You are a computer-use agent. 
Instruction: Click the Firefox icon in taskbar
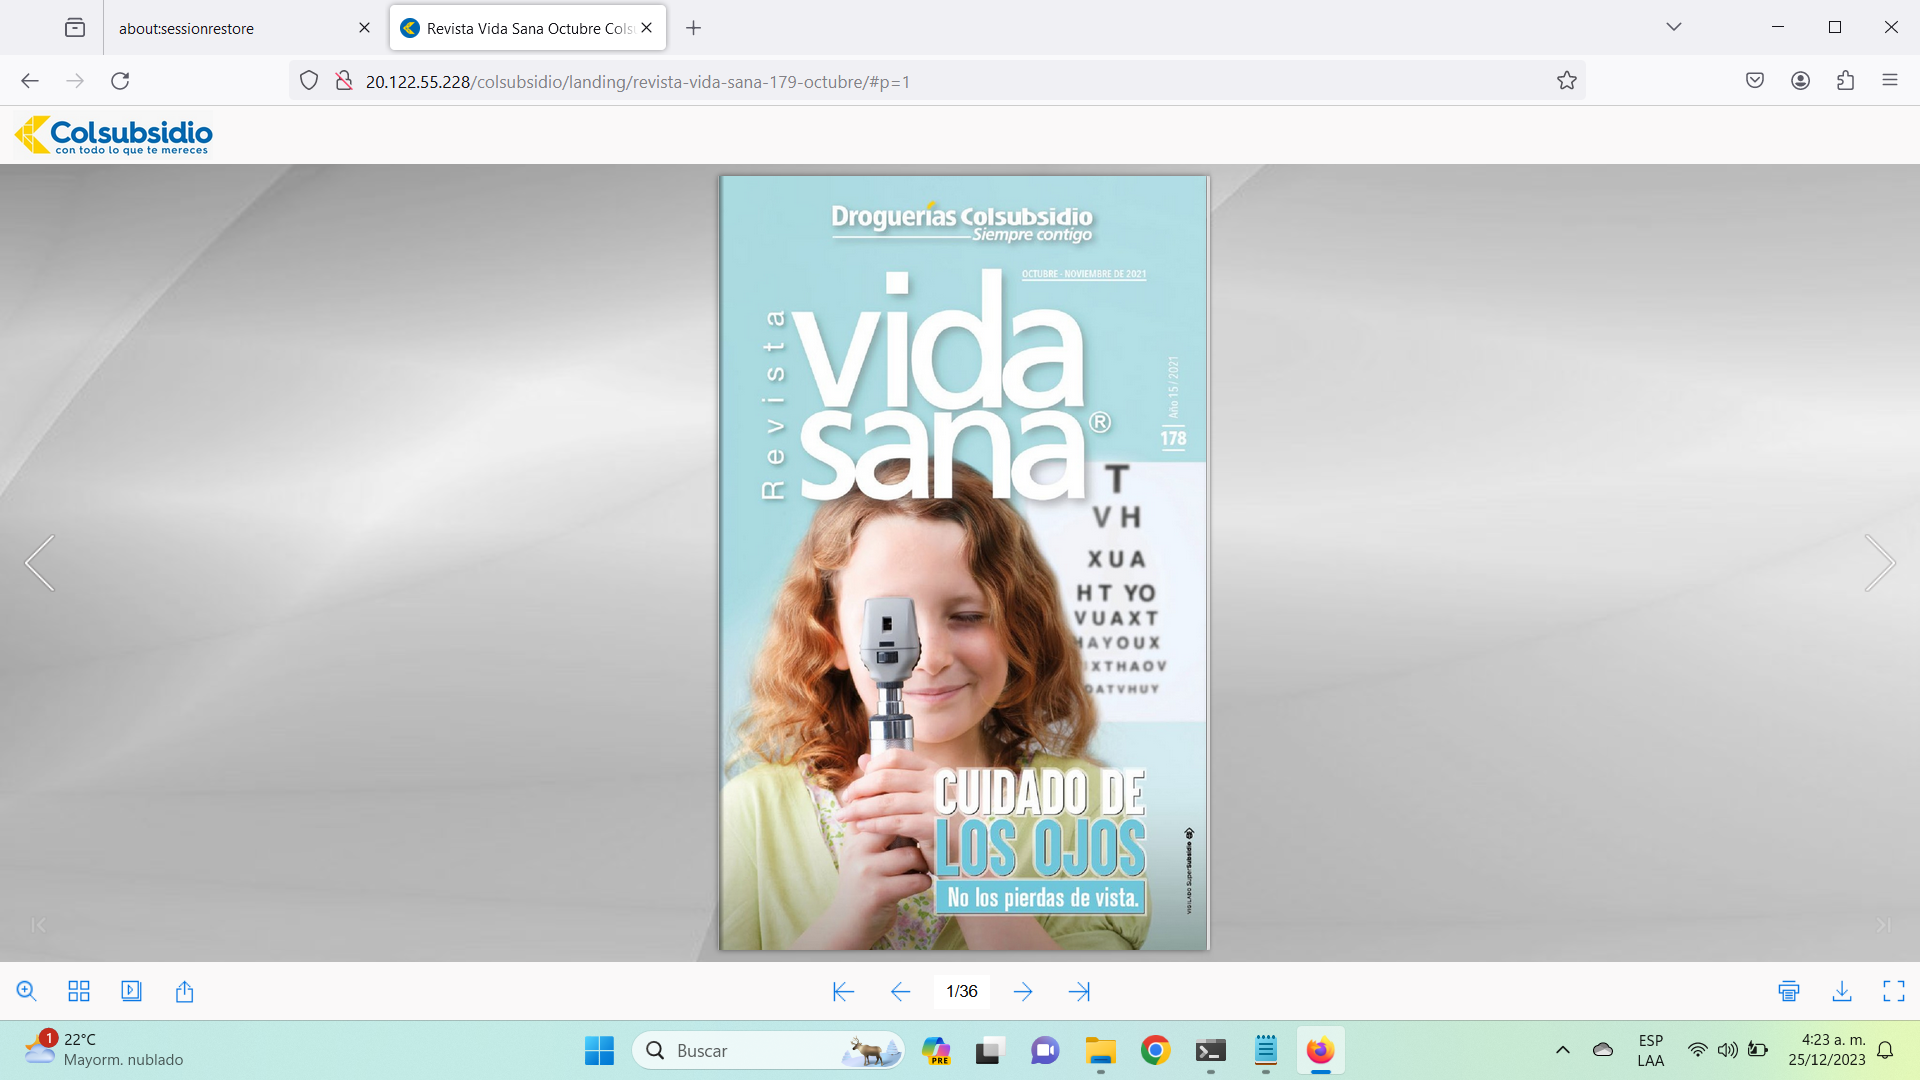click(1320, 1051)
